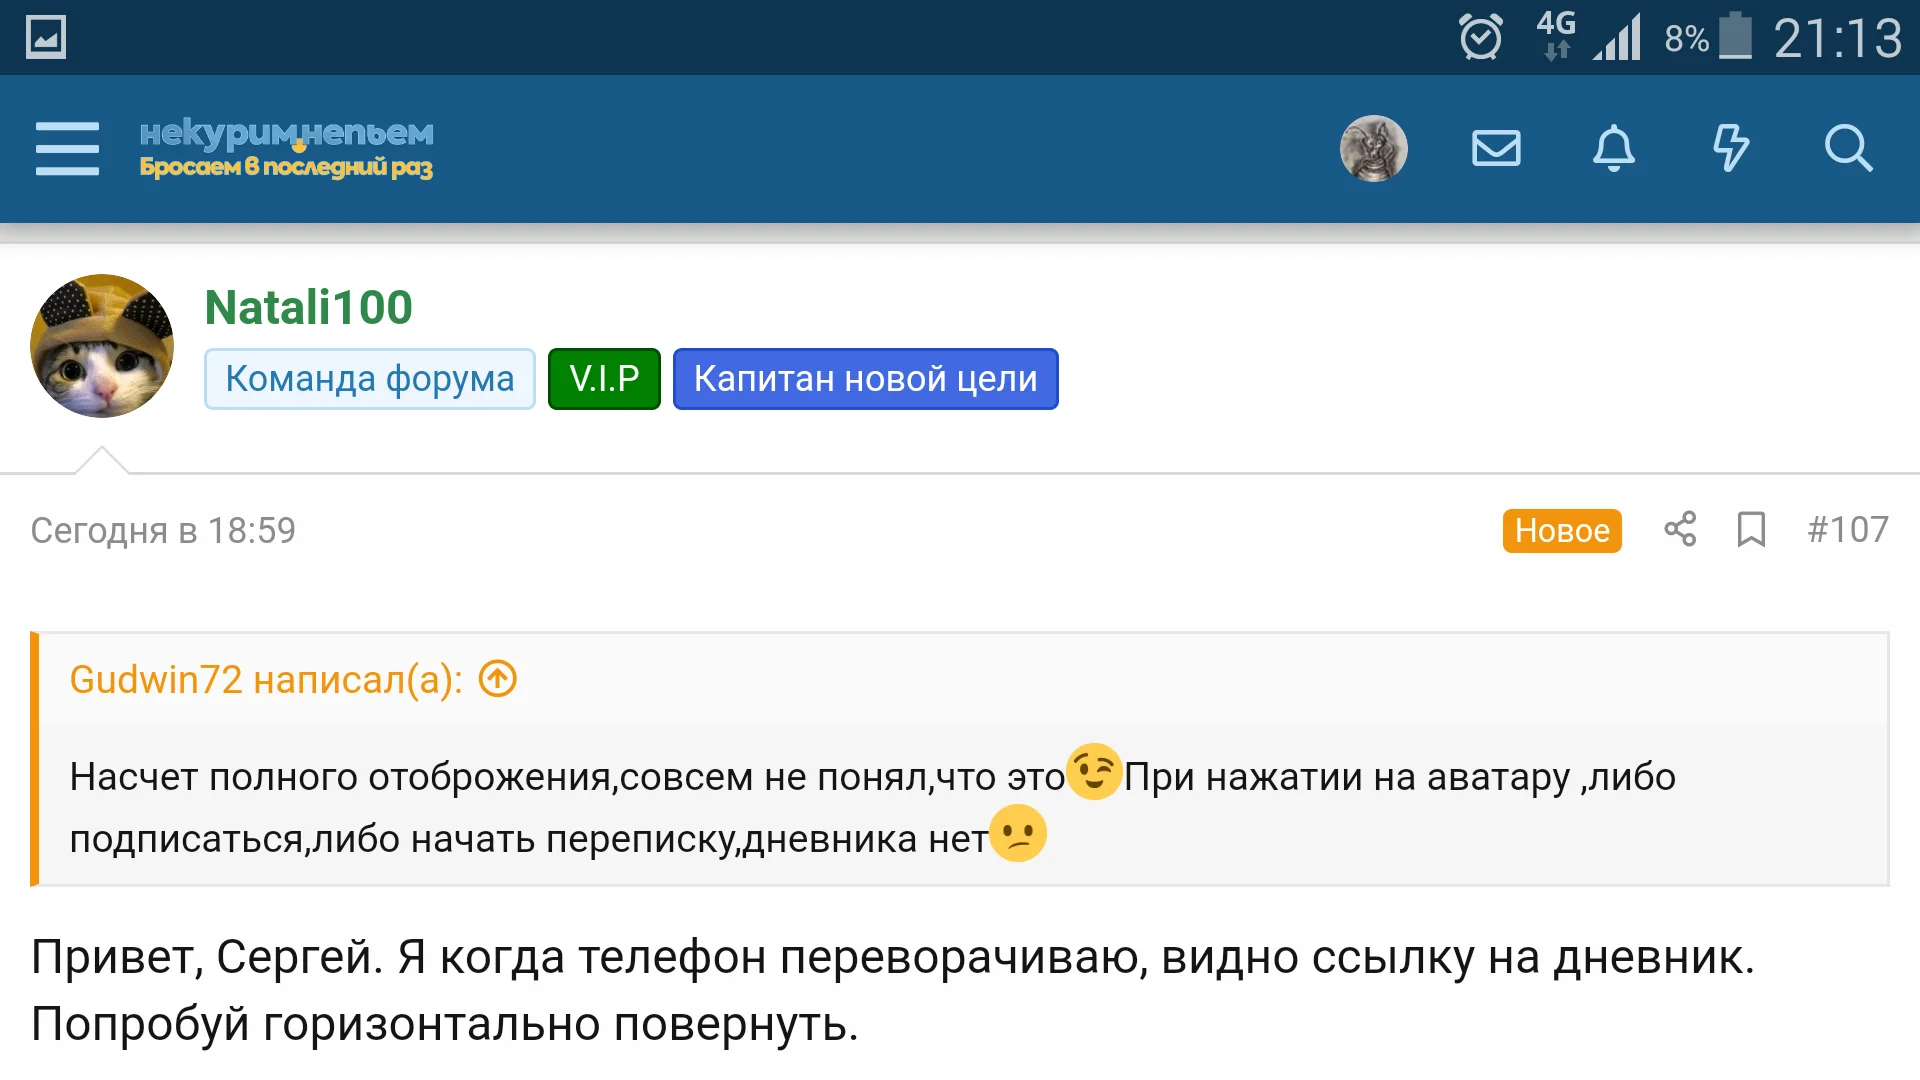Toggle the 'Новое' marker on the post
Image resolution: width=1920 pixels, height=1080 pixels.
1561,531
